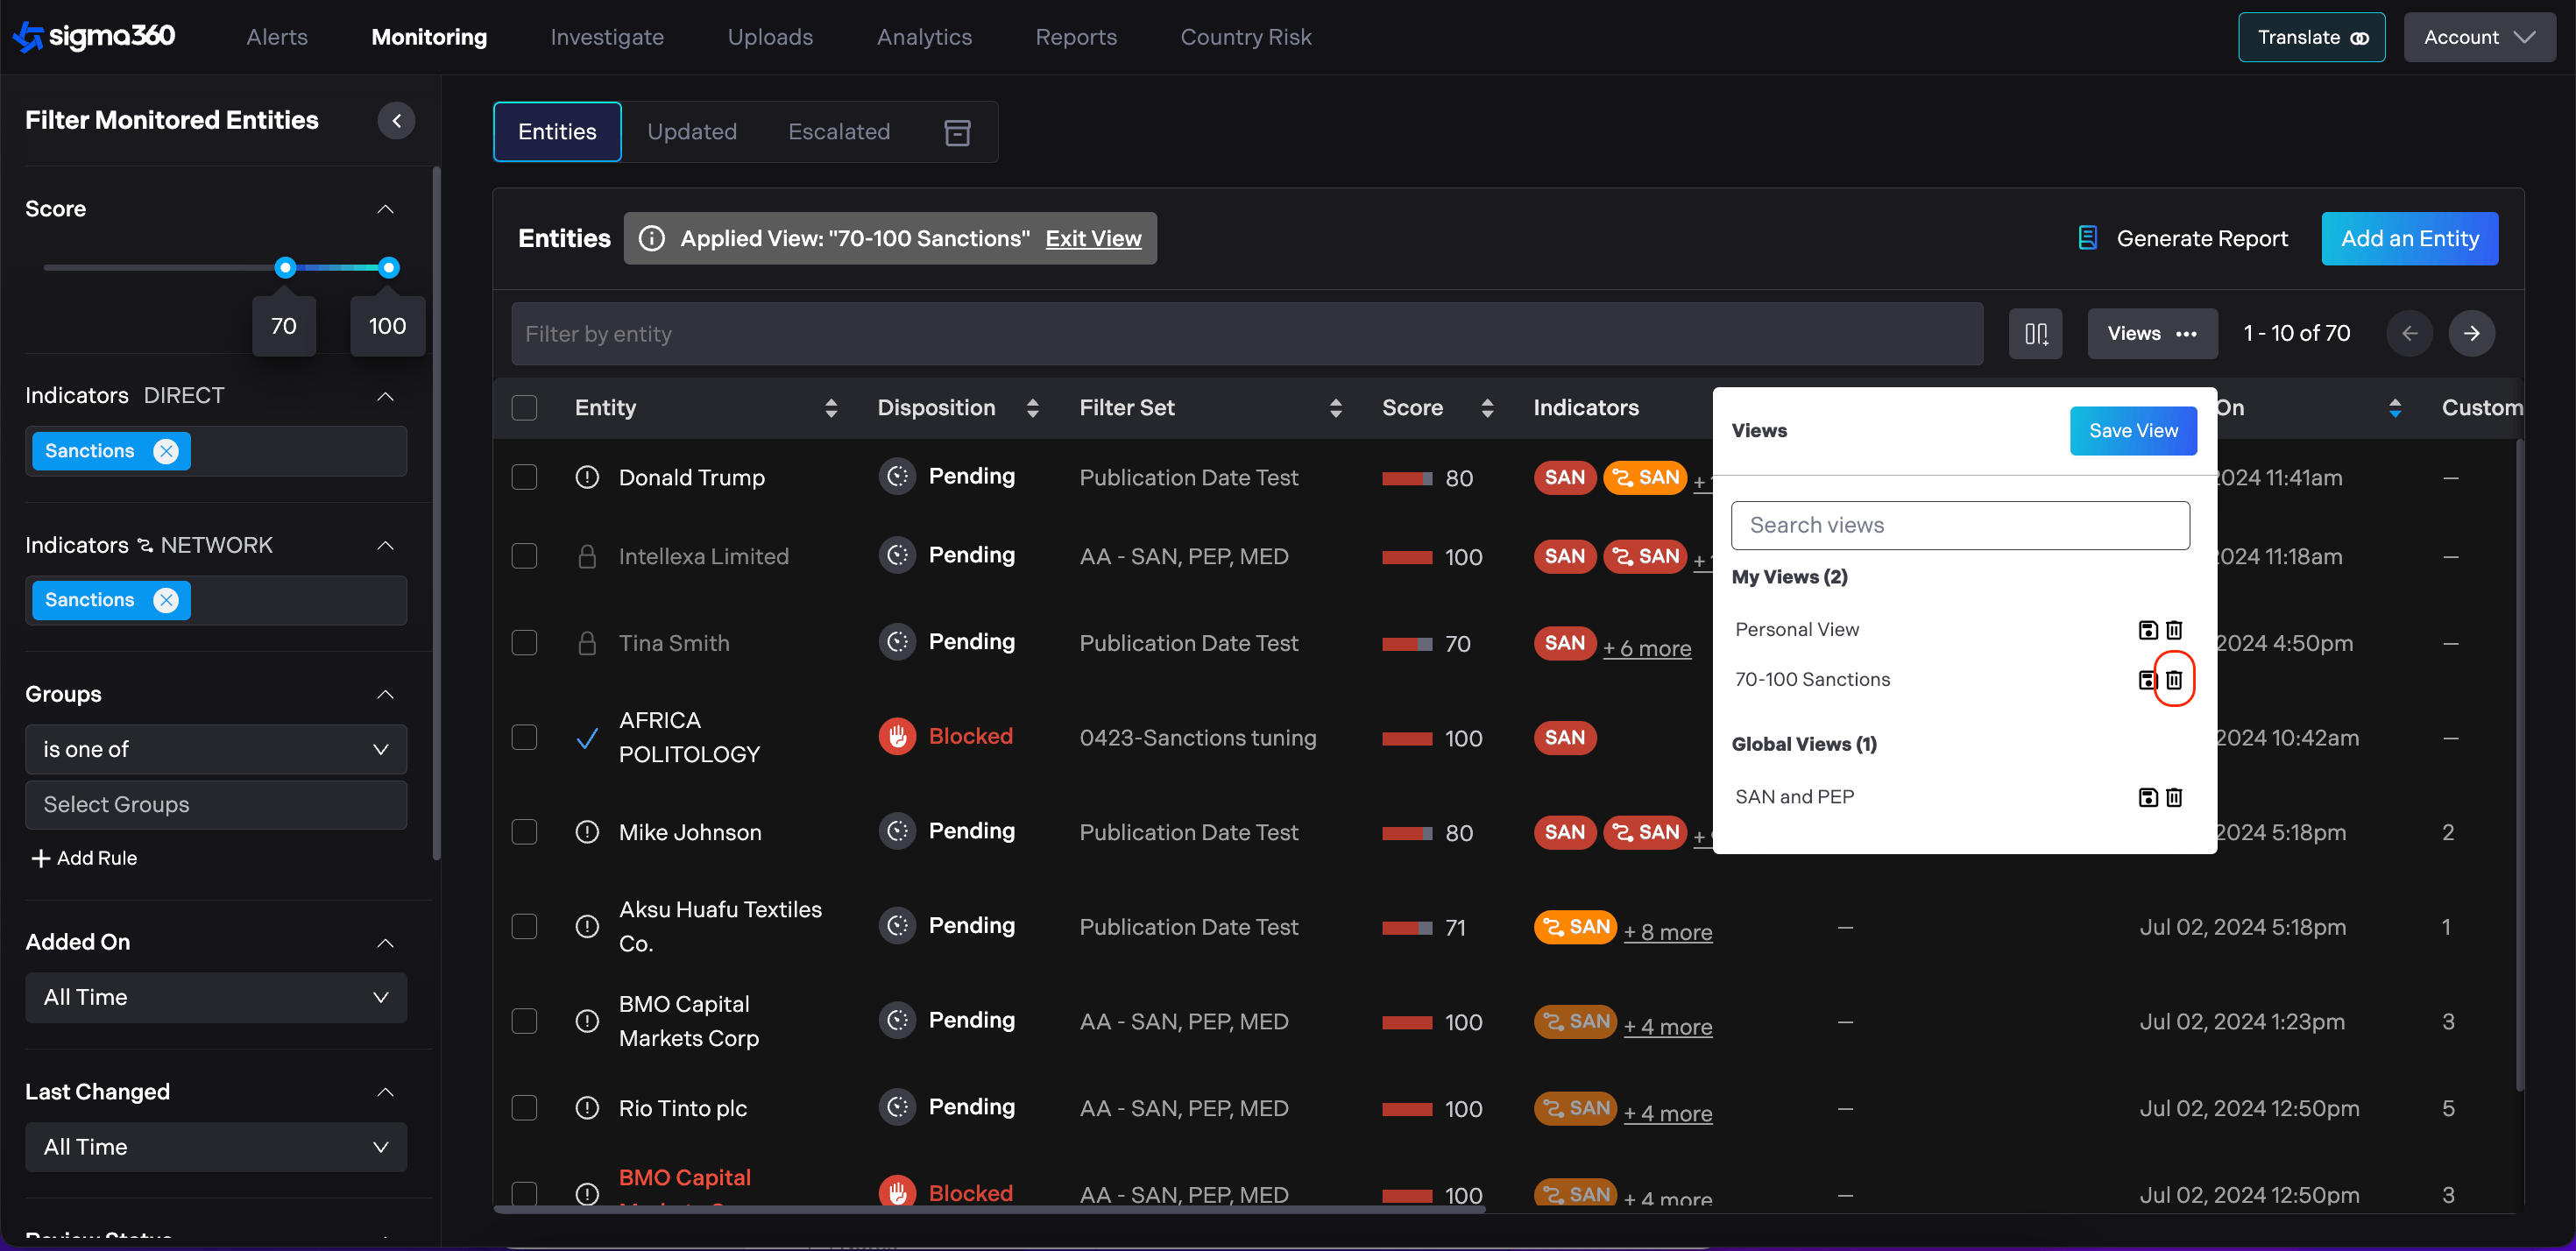Click the Exit View link
Screen dimensions: 2576x1251
tap(1093, 239)
